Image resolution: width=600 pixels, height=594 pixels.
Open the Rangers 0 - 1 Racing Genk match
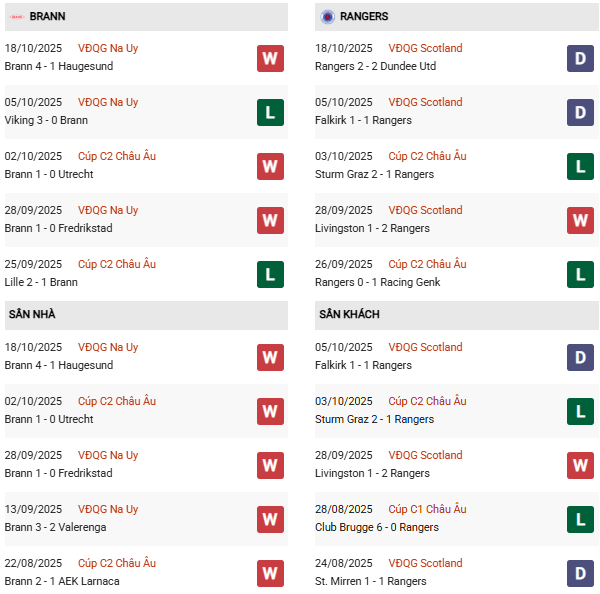tap(381, 282)
